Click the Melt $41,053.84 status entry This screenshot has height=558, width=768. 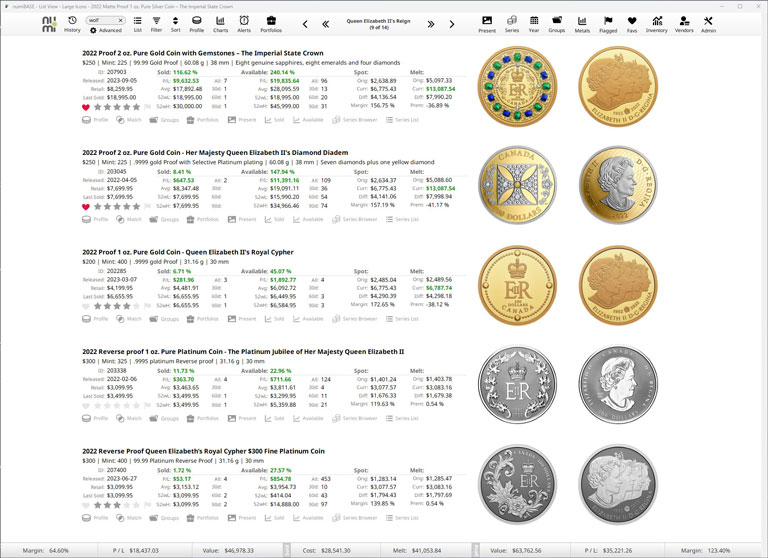(417, 551)
